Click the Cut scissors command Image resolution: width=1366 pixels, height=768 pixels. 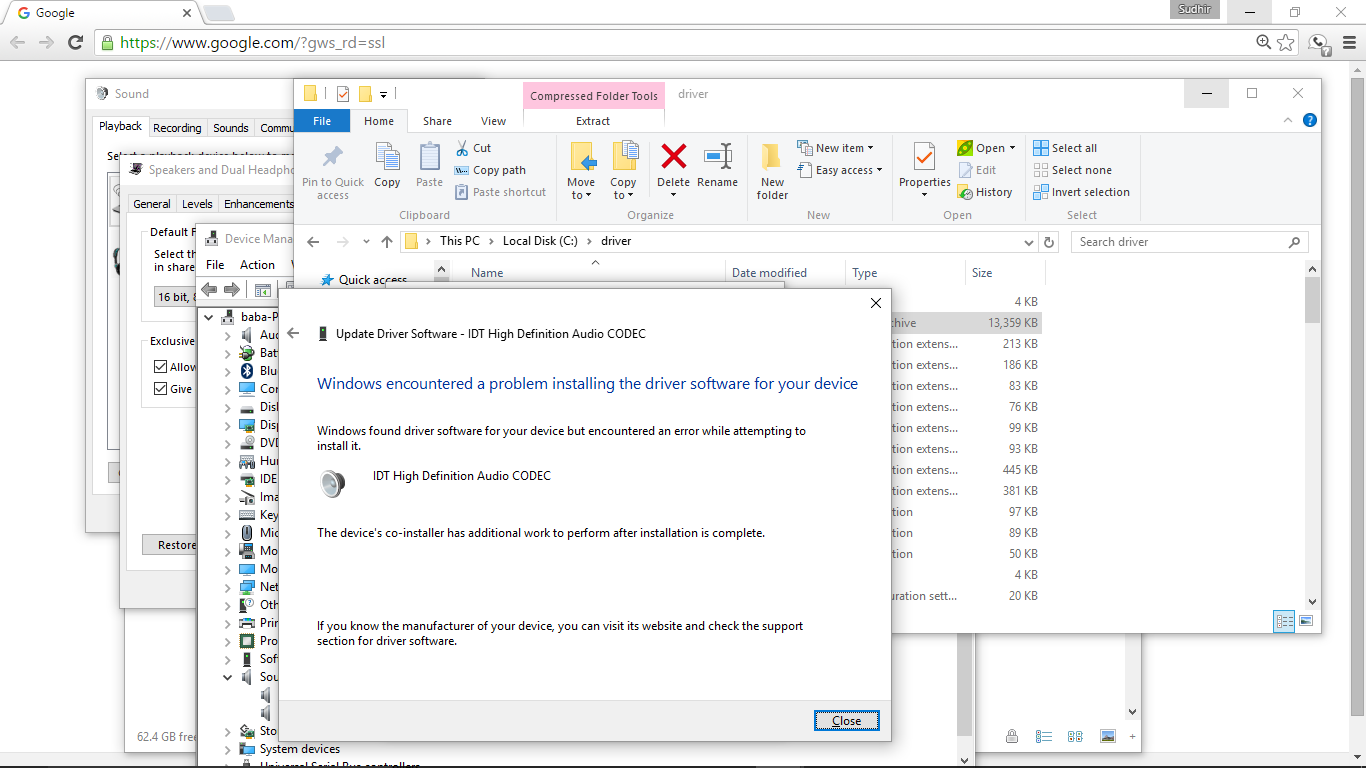[474, 148]
